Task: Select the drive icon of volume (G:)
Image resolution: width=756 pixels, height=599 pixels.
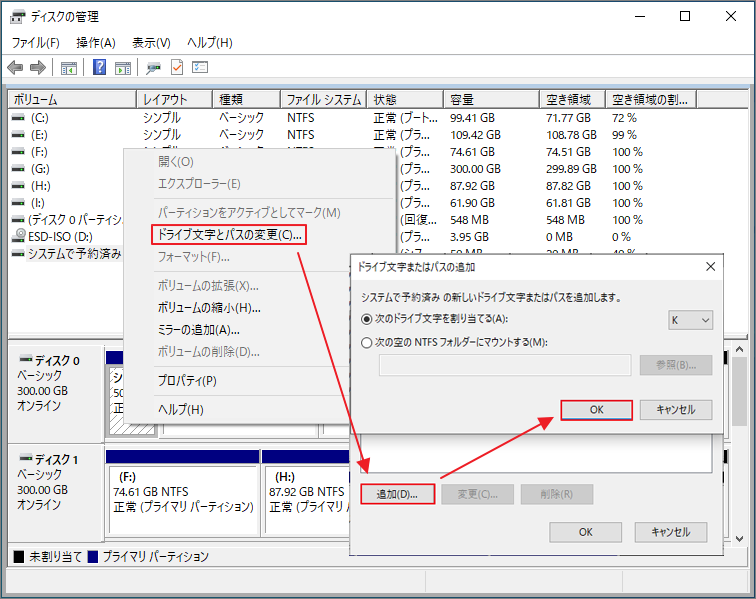Action: click(x=18, y=169)
